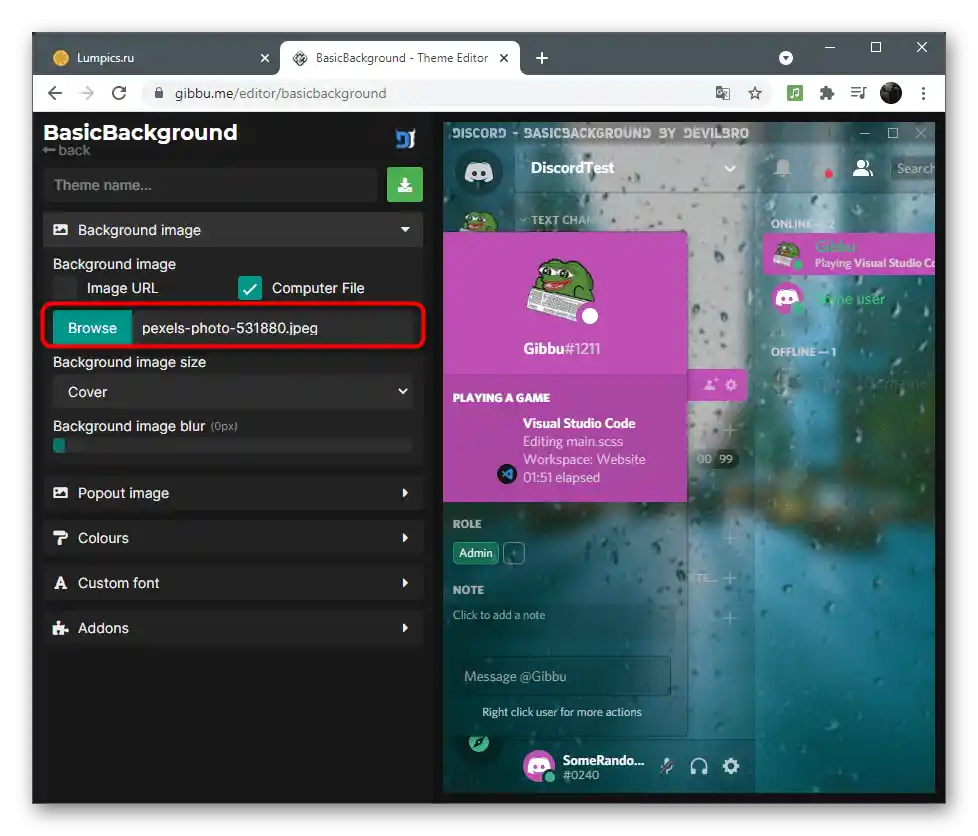Screen dimensions: 978x836
Task: Click 'Visual Studio Code' activity title
Action: point(579,423)
